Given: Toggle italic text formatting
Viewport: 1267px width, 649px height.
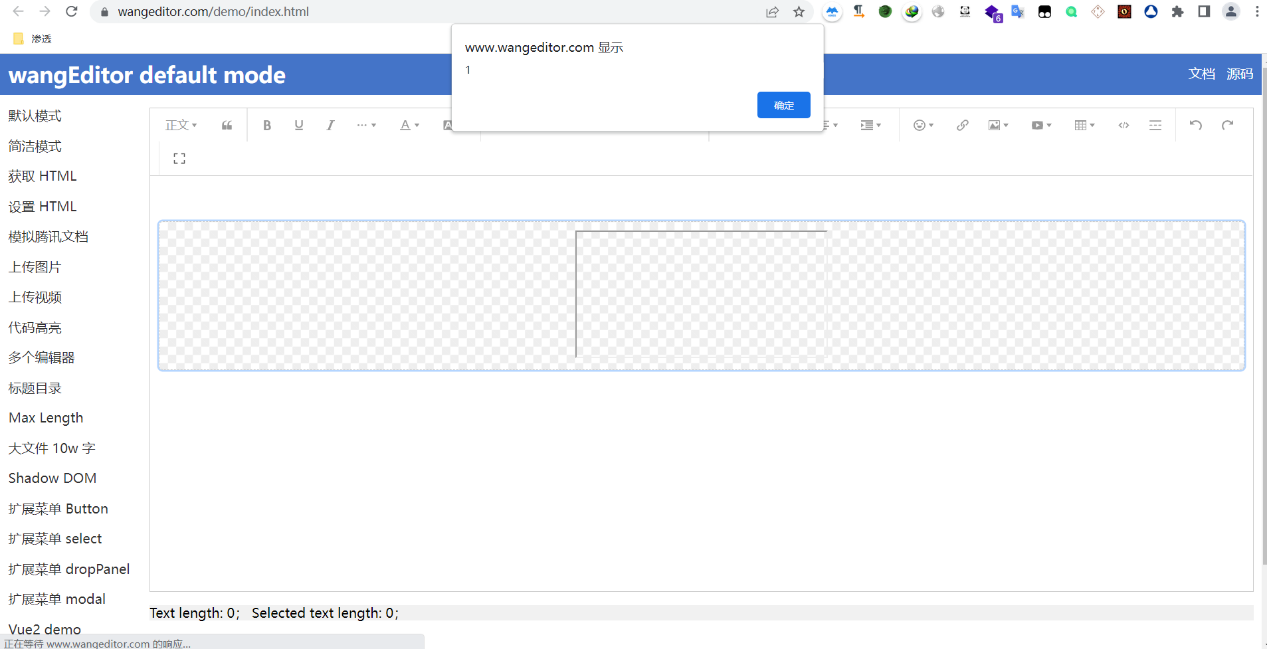Looking at the screenshot, I should point(331,125).
